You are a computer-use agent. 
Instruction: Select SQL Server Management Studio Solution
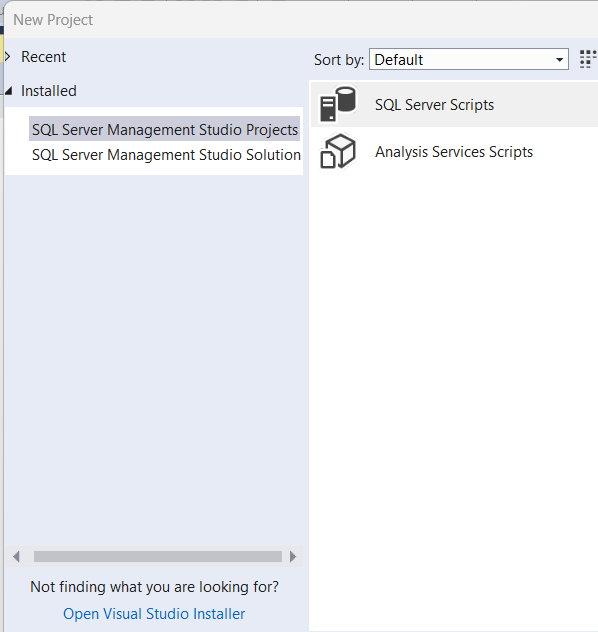click(x=166, y=155)
